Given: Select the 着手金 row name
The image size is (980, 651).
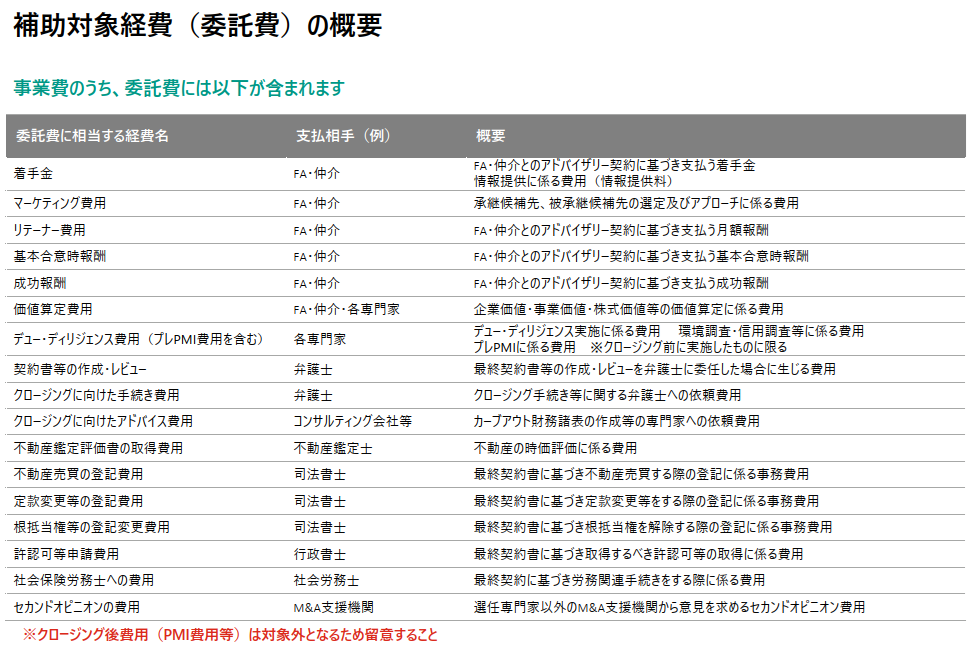Looking at the screenshot, I should point(33,174).
